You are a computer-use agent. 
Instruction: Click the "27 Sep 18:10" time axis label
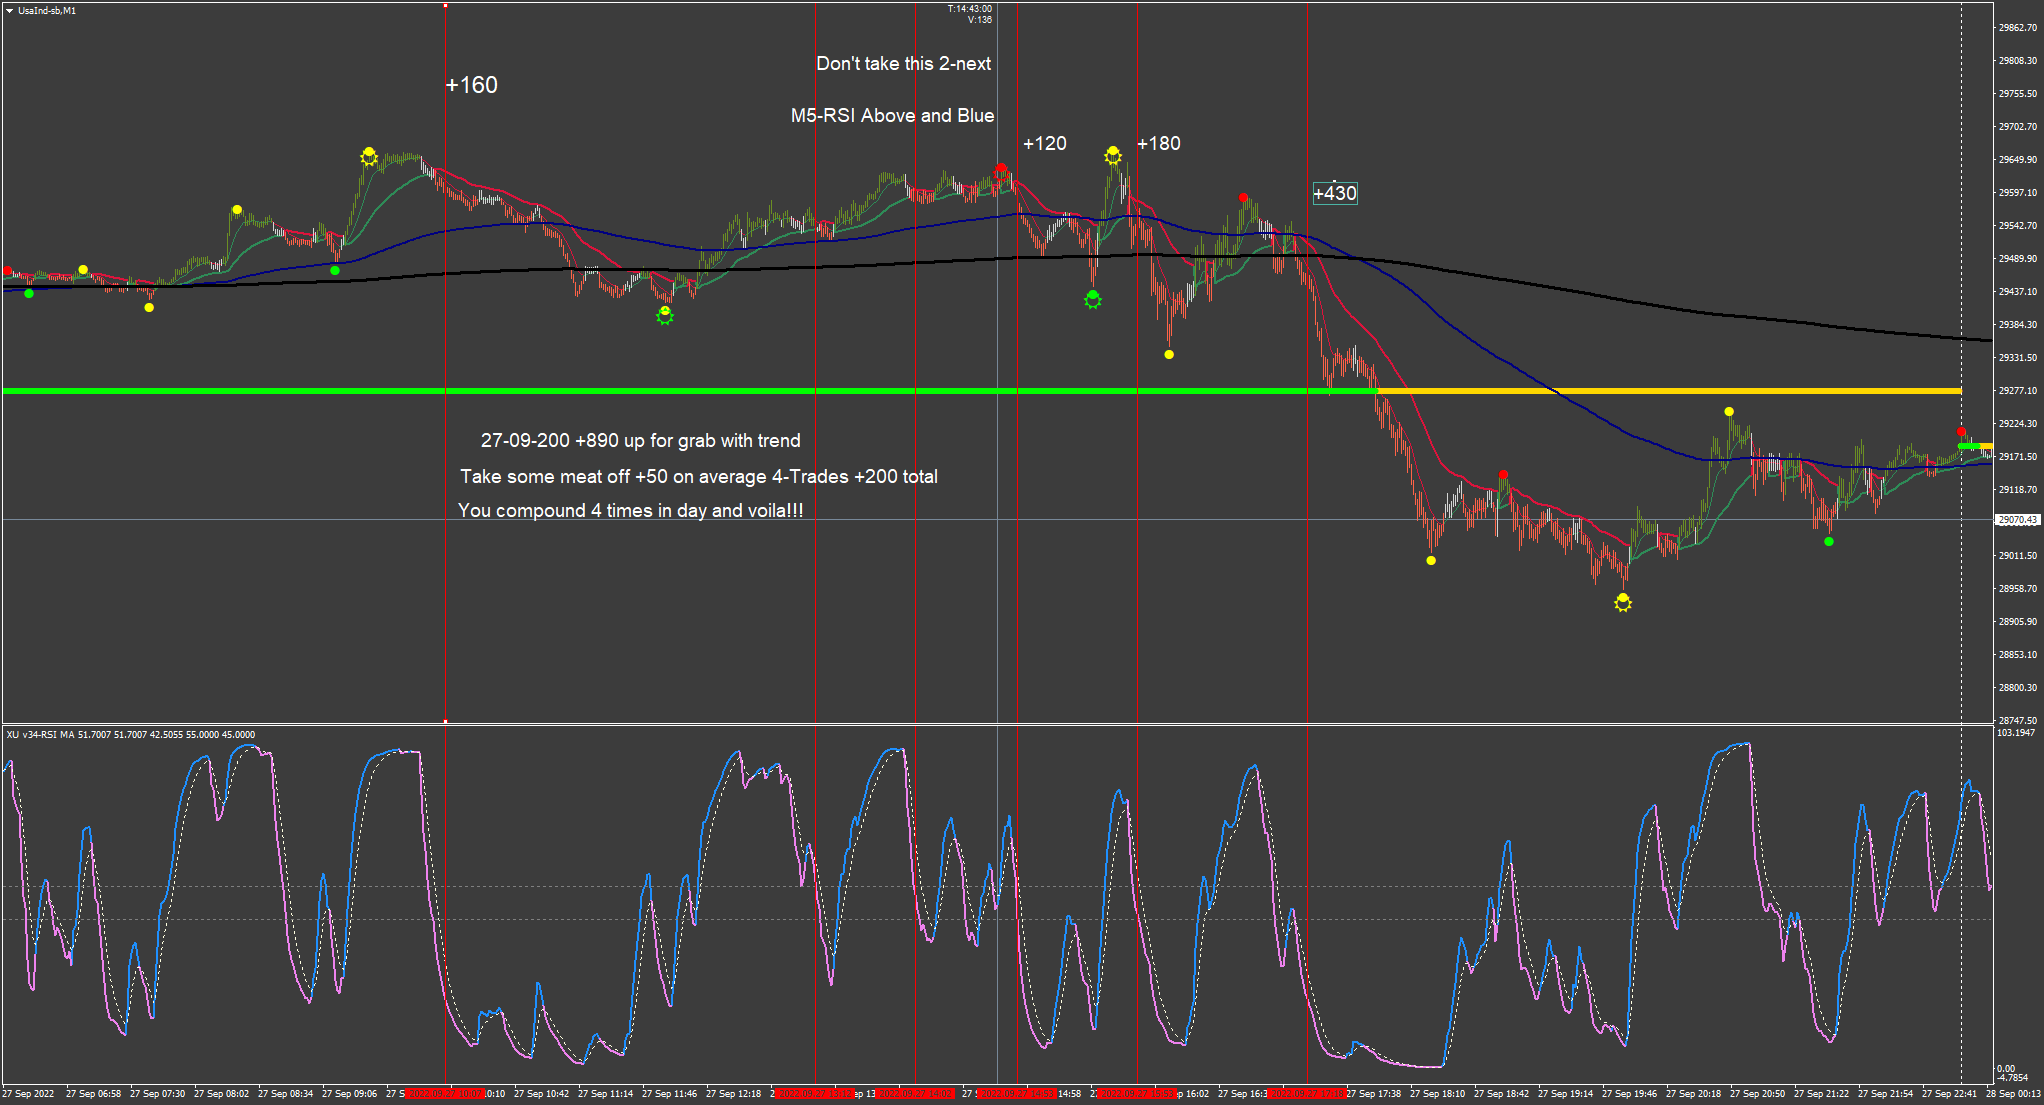click(1437, 1094)
